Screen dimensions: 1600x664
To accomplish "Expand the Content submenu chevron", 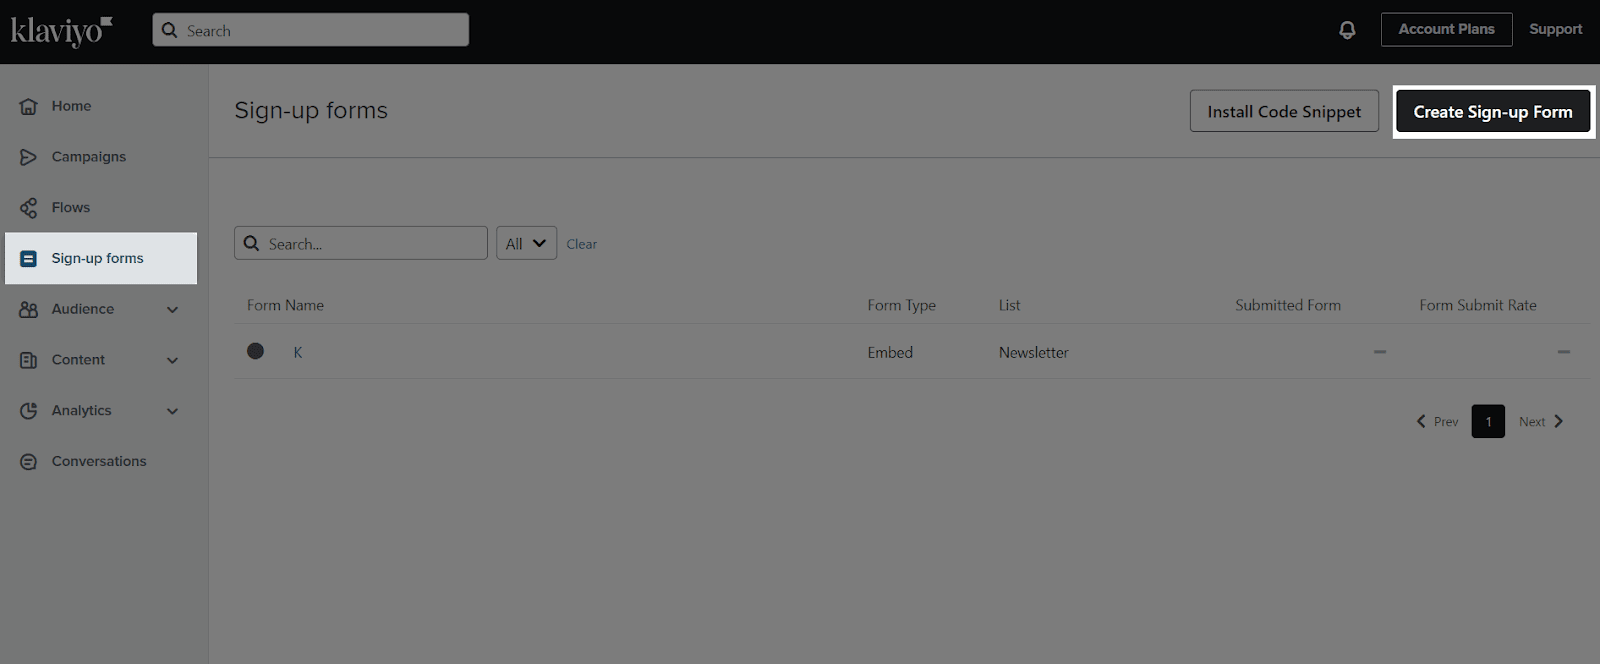I will (172, 361).
